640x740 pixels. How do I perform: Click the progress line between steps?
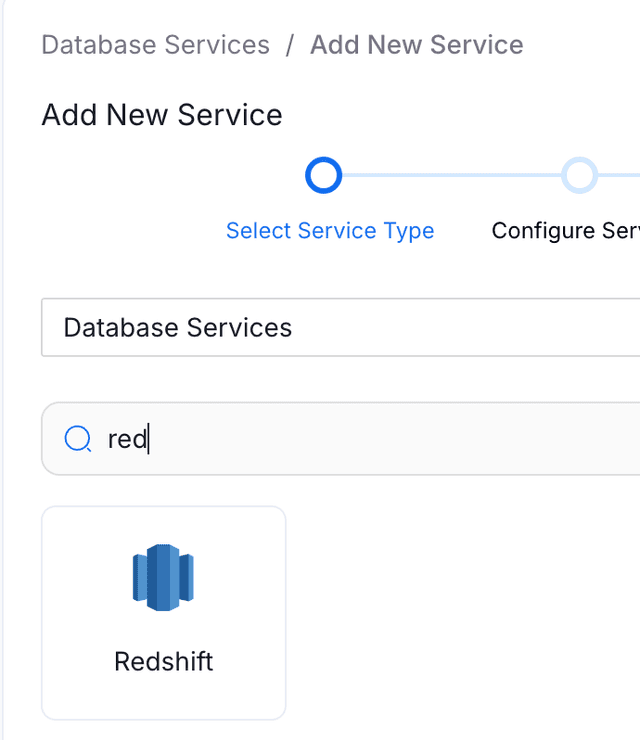coord(450,175)
